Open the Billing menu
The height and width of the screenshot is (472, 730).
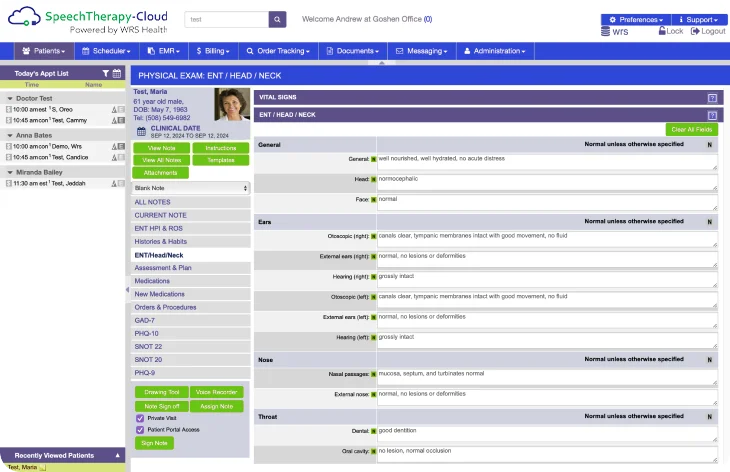tap(213, 51)
